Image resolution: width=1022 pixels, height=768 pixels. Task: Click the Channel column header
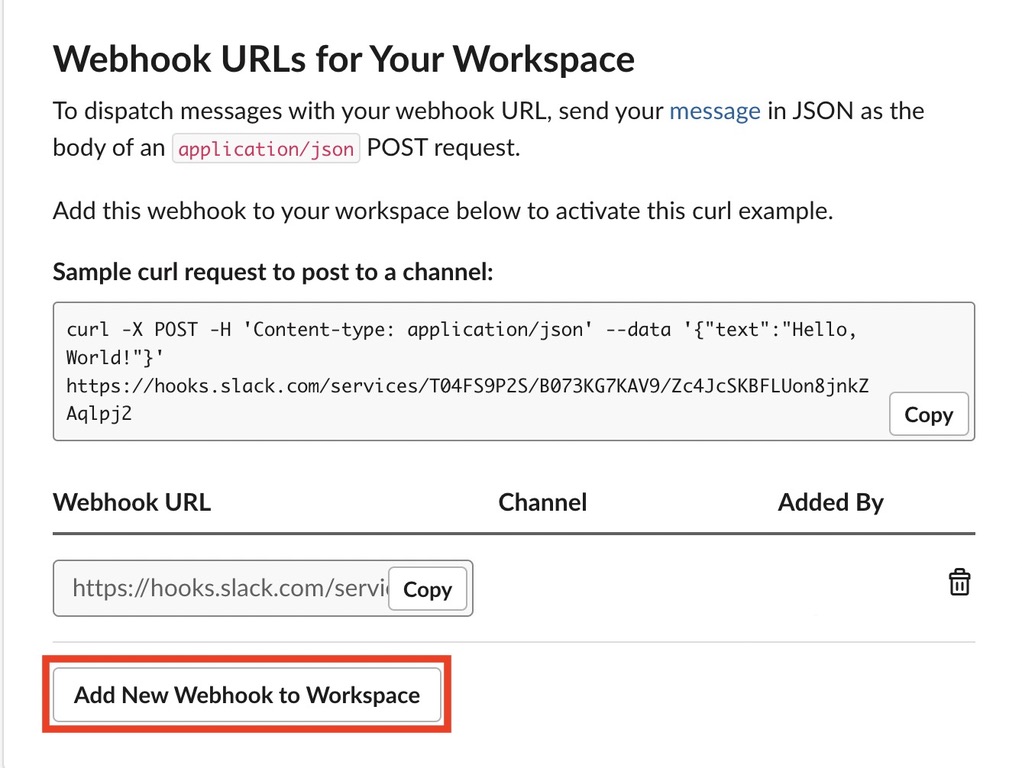(542, 502)
